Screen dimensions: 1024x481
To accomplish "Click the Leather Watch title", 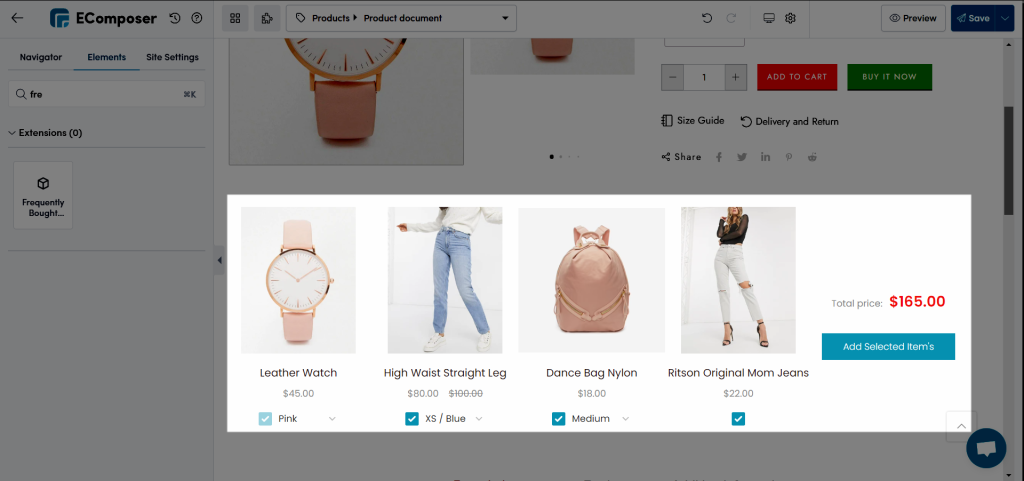I will coord(298,373).
